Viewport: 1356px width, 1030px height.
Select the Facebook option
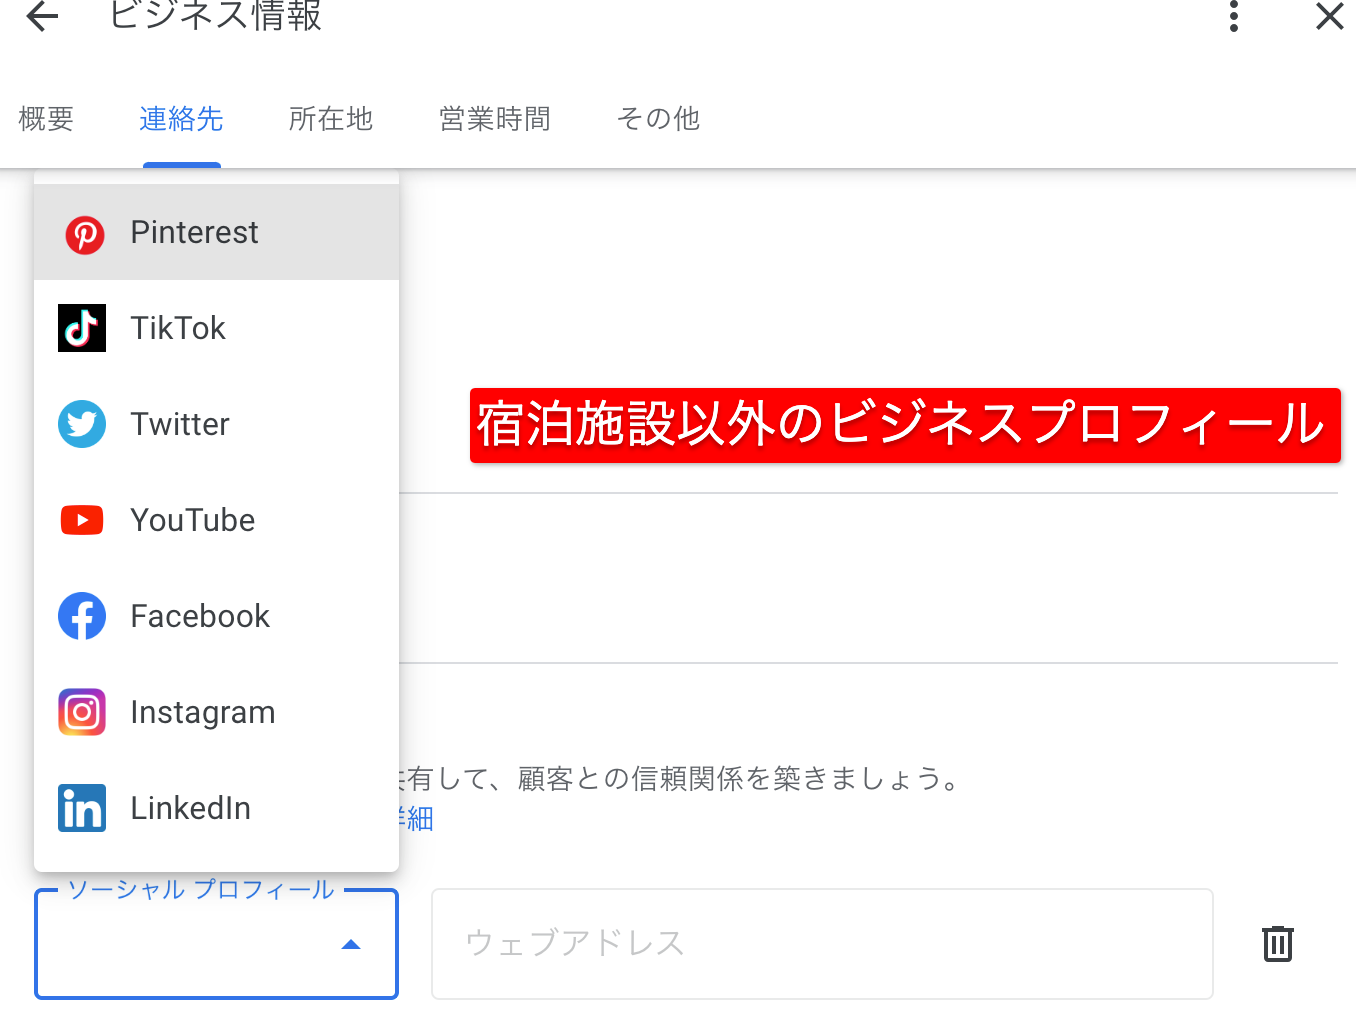click(x=216, y=616)
